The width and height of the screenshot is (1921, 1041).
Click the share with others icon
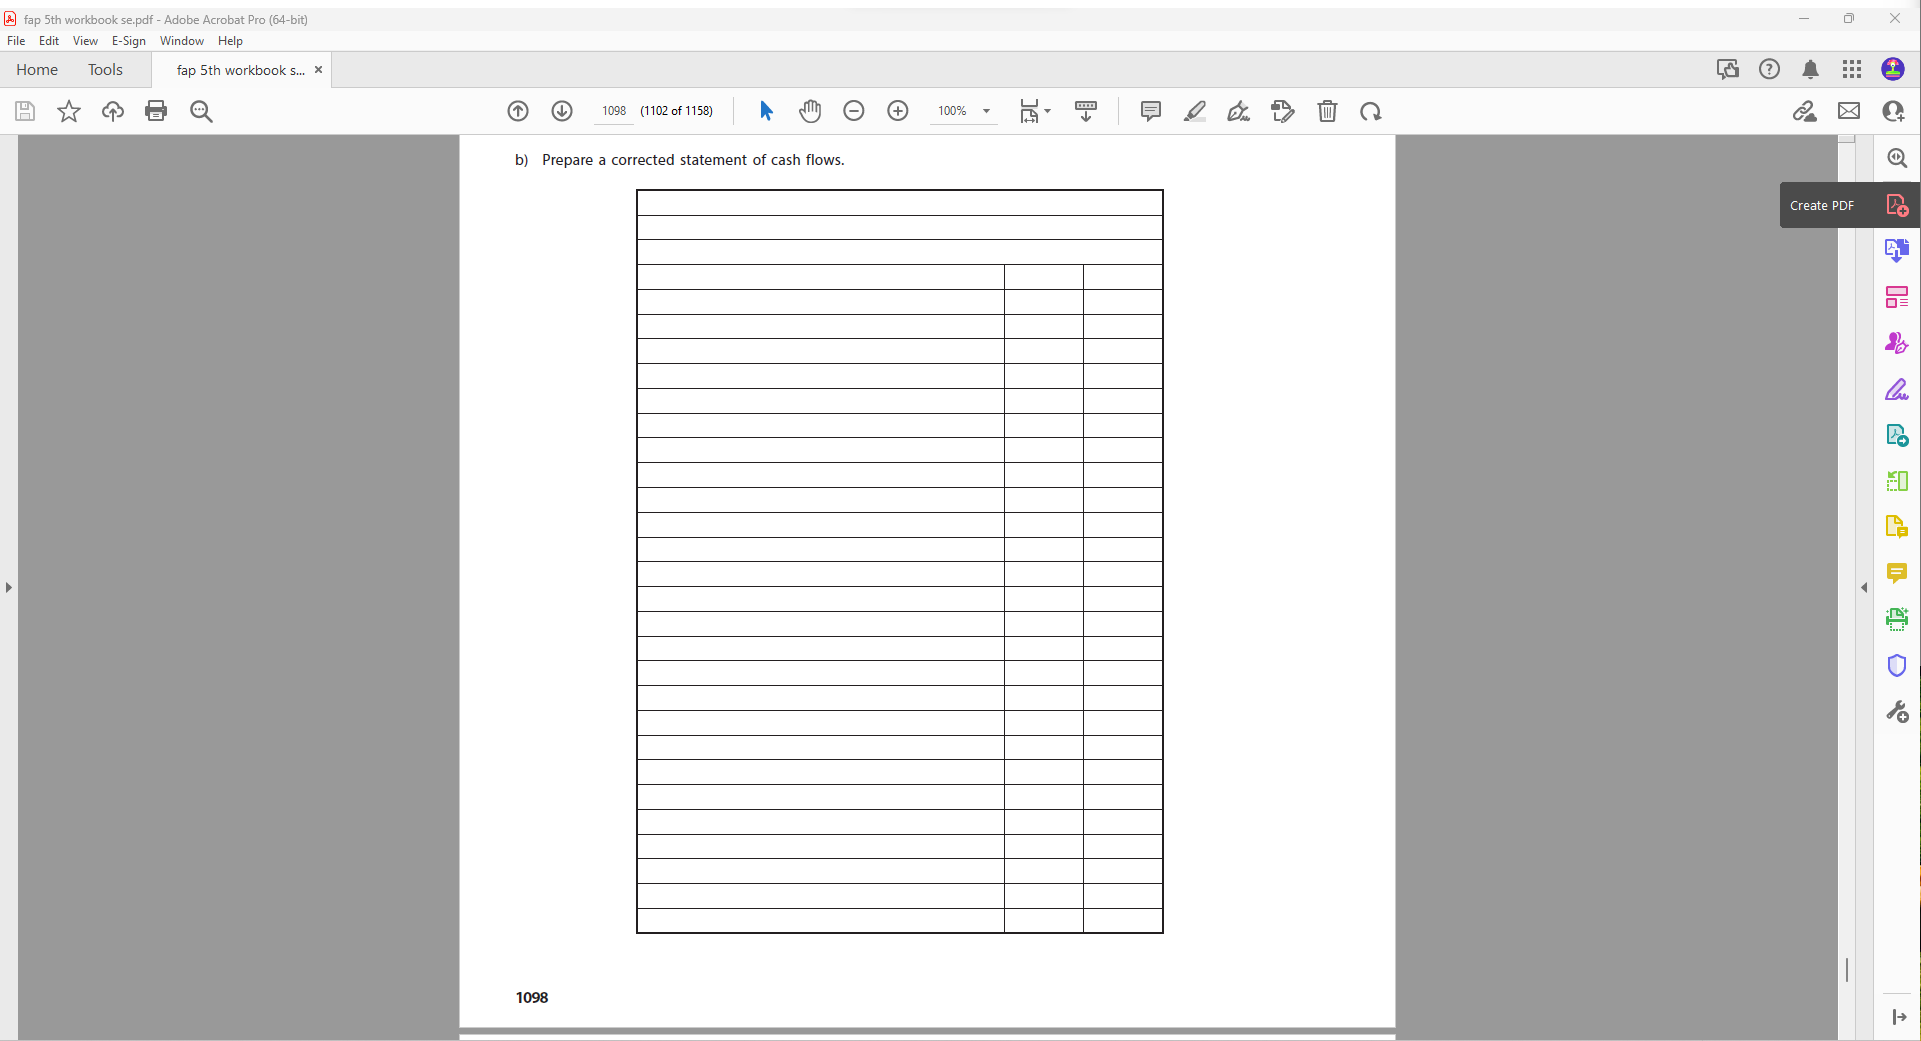click(x=1893, y=111)
